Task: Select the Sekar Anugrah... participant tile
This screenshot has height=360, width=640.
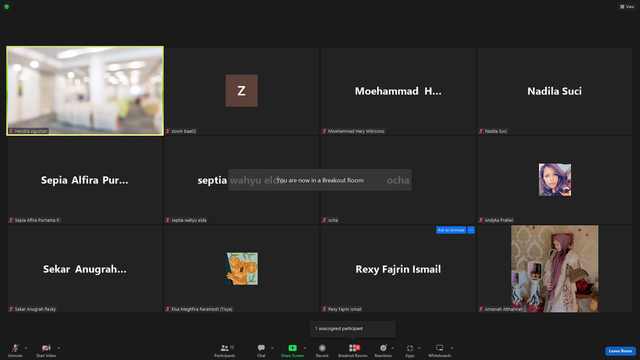Action: [x=85, y=269]
